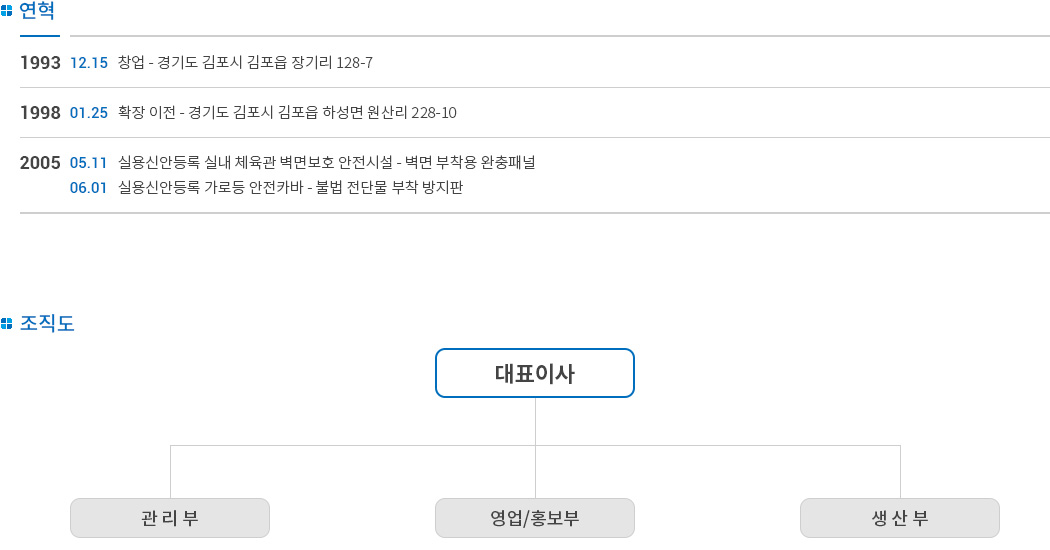Image resolution: width=1050 pixels, height=550 pixels.
Task: Click the icon beside 조직도 heading
Action: pos(6,324)
